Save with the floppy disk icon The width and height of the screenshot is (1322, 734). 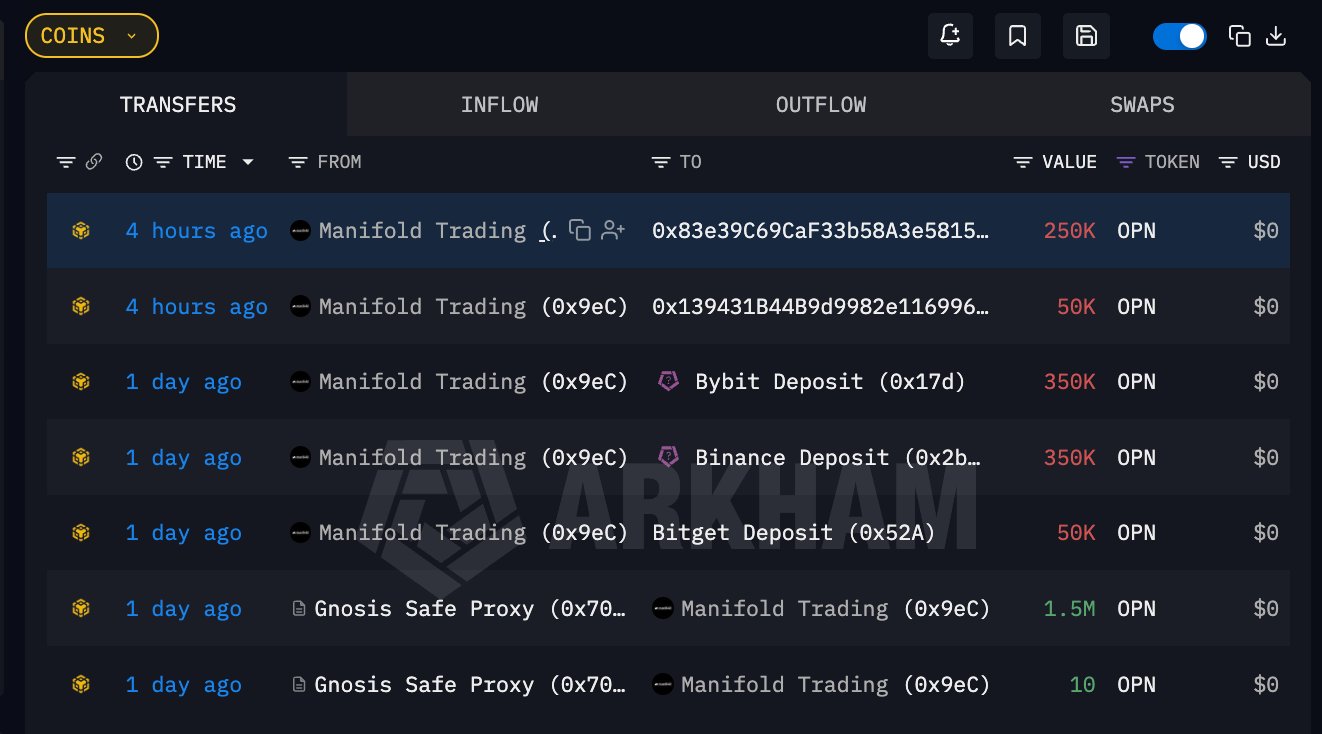point(1086,36)
